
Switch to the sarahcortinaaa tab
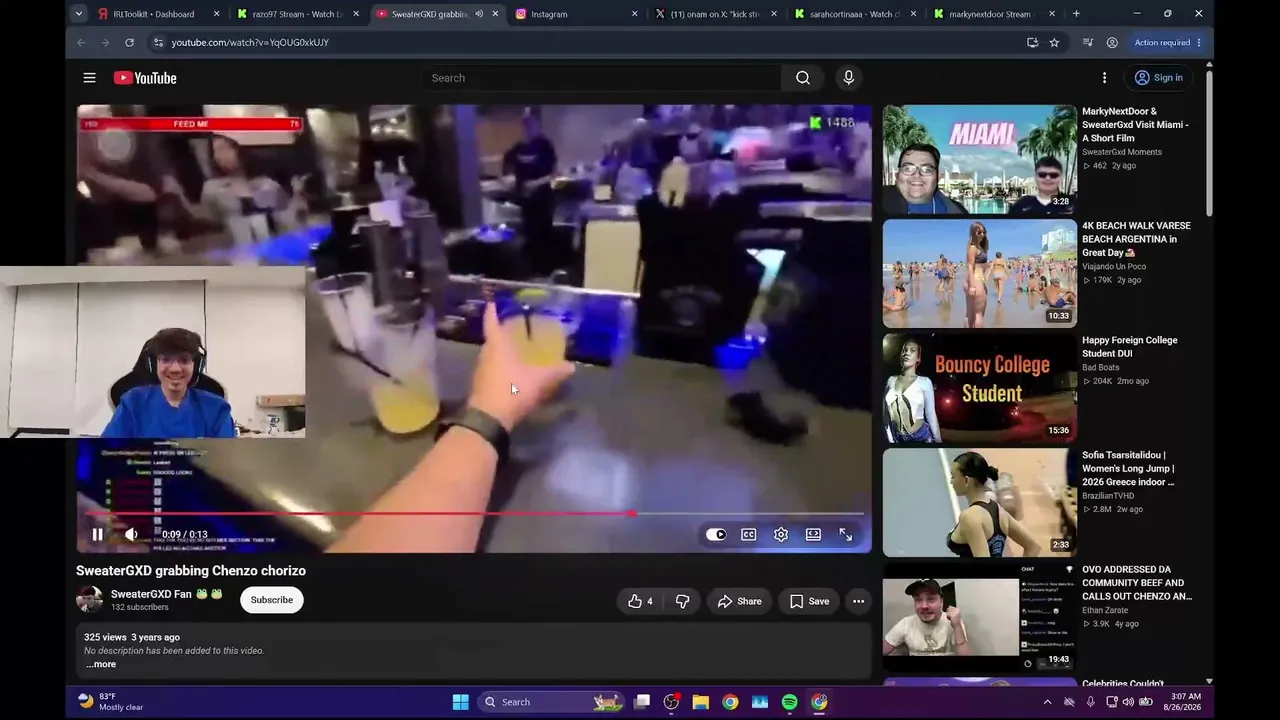pyautogui.click(x=854, y=14)
